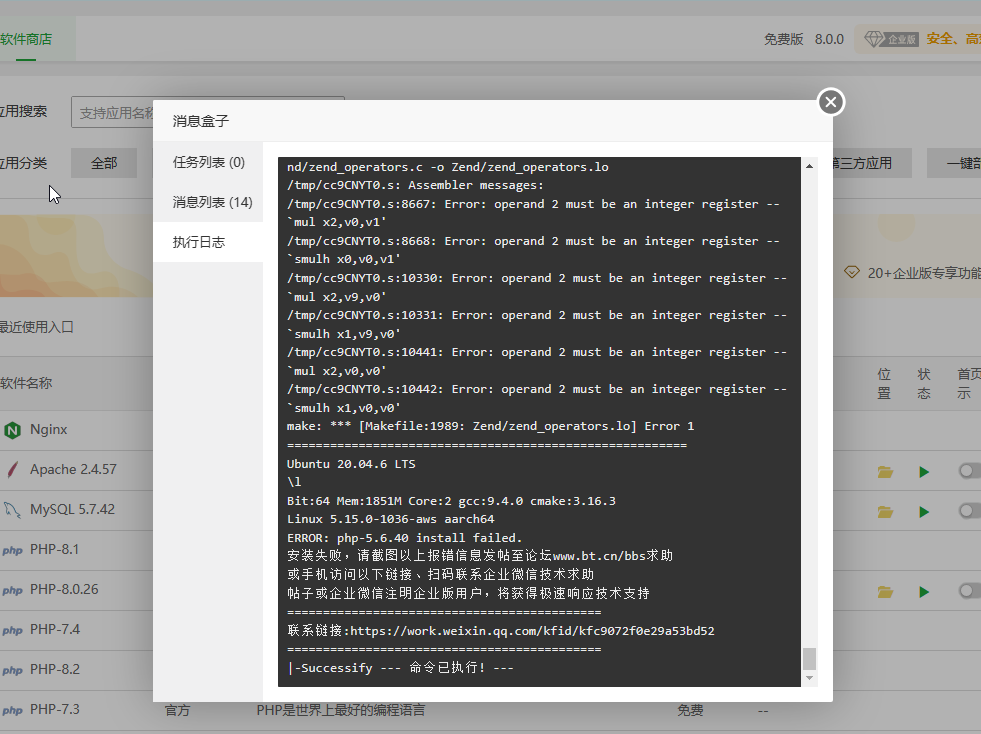The height and width of the screenshot is (734, 981).
Task: Click PHP-8.0.26 green status play icon
Action: coord(924,592)
